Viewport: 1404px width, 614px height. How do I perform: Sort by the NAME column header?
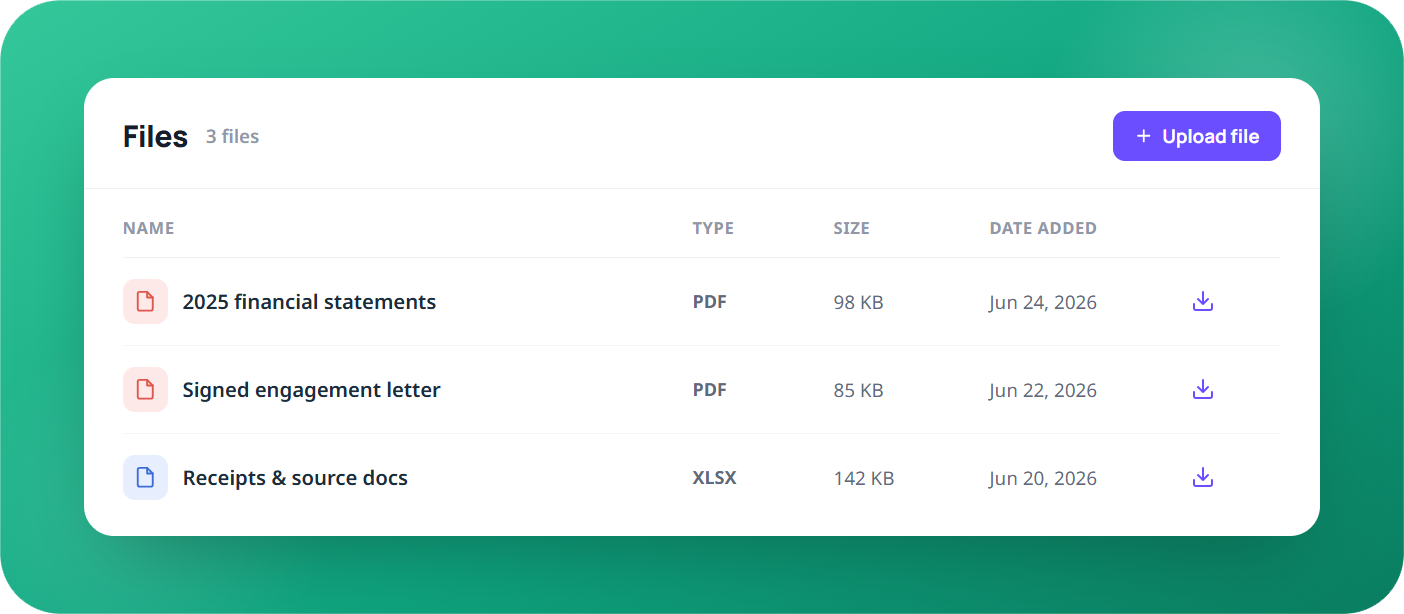coord(148,228)
